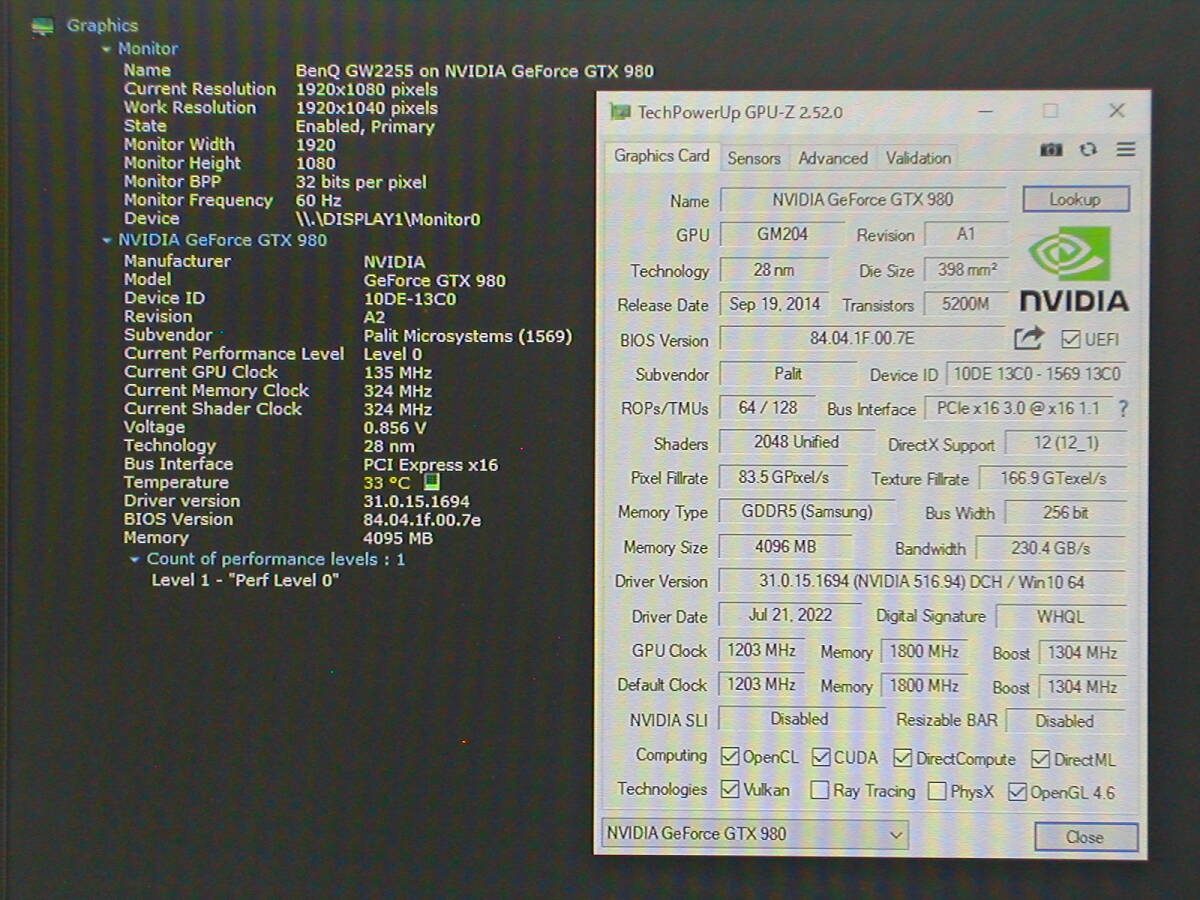The width and height of the screenshot is (1200, 900).
Task: Click the Bandwidth 230.4 GB/s field
Action: (1050, 548)
